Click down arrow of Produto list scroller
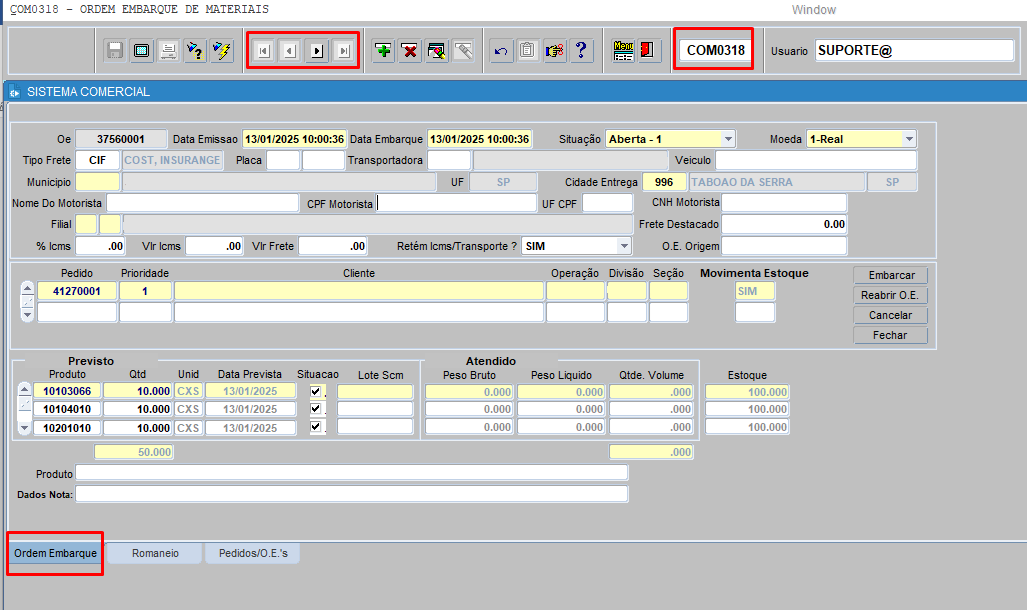1027x610 pixels. click(24, 428)
